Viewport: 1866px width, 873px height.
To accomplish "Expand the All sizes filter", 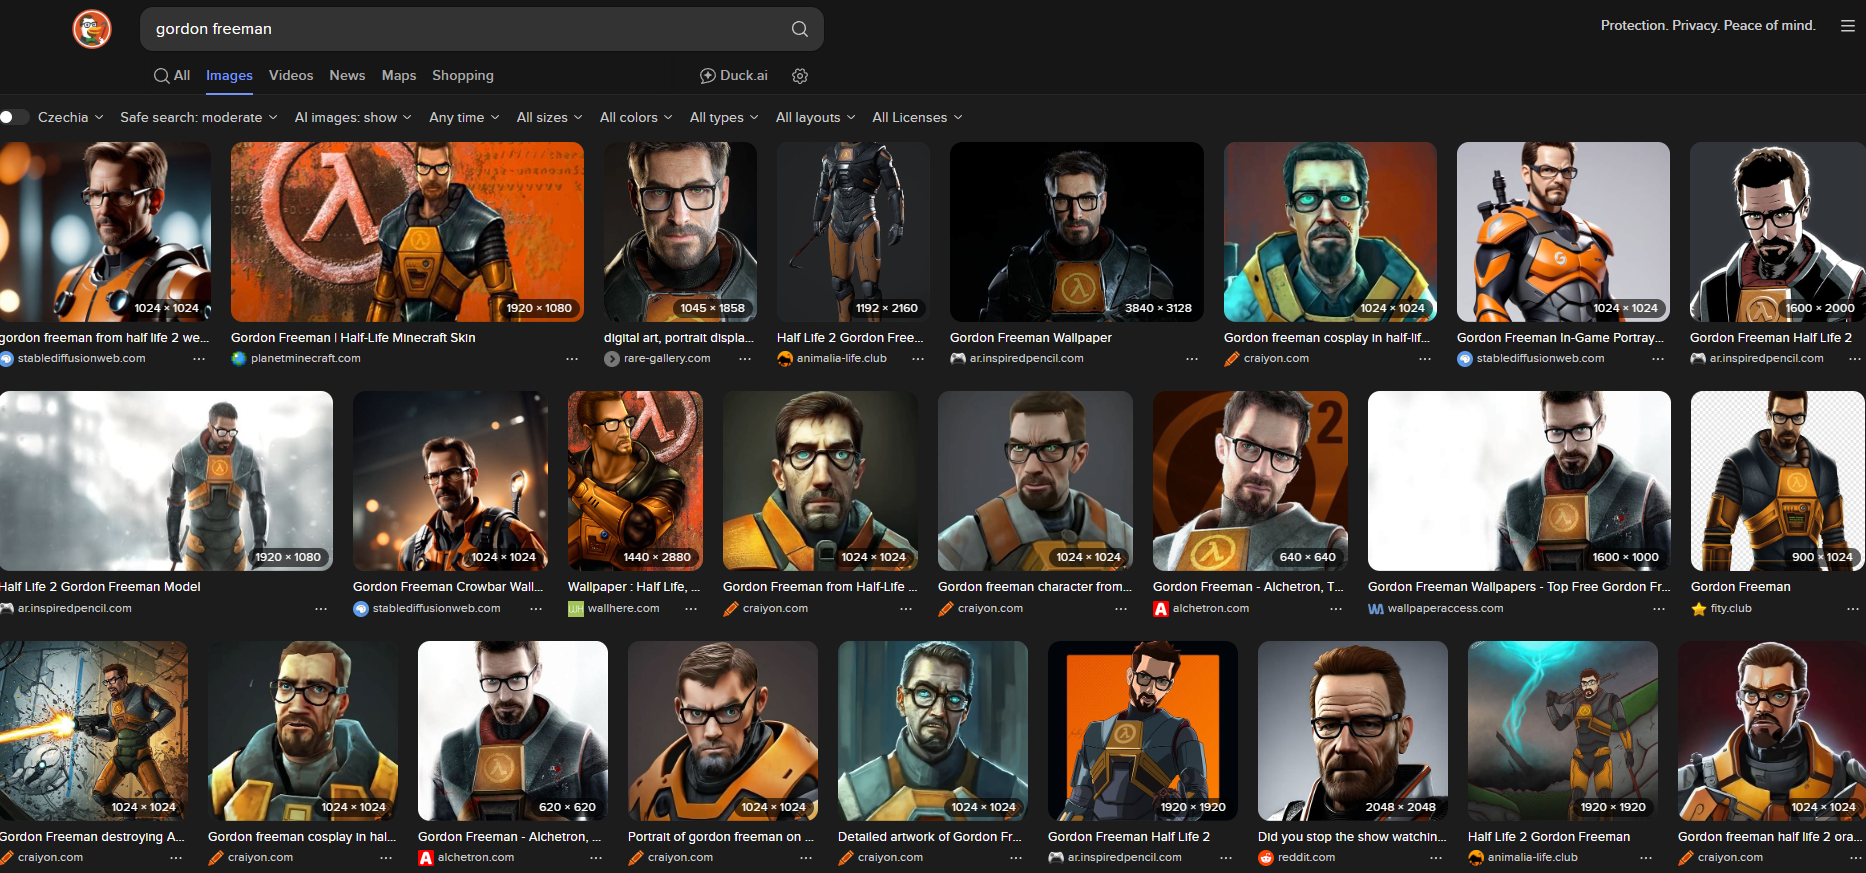I will pyautogui.click(x=549, y=118).
